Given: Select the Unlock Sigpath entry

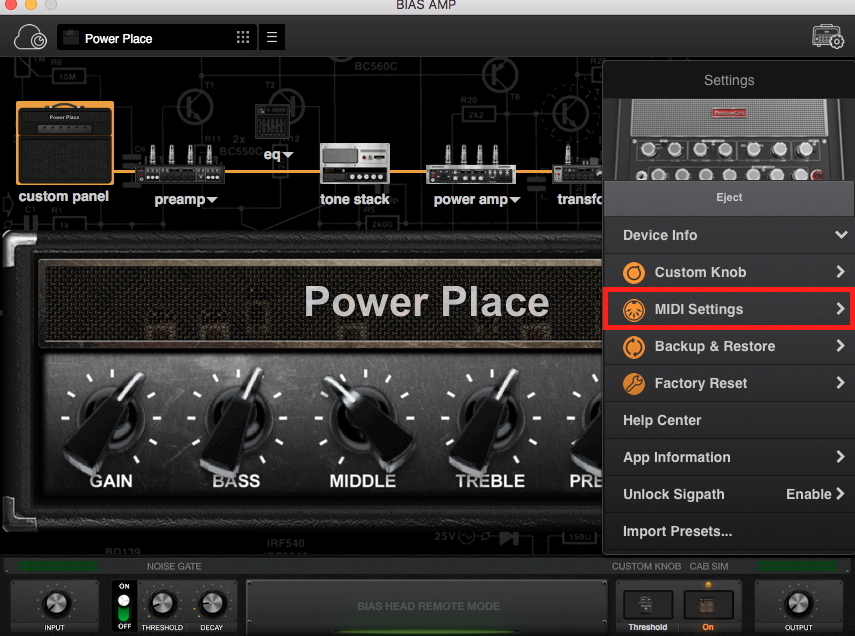Looking at the screenshot, I should (729, 495).
